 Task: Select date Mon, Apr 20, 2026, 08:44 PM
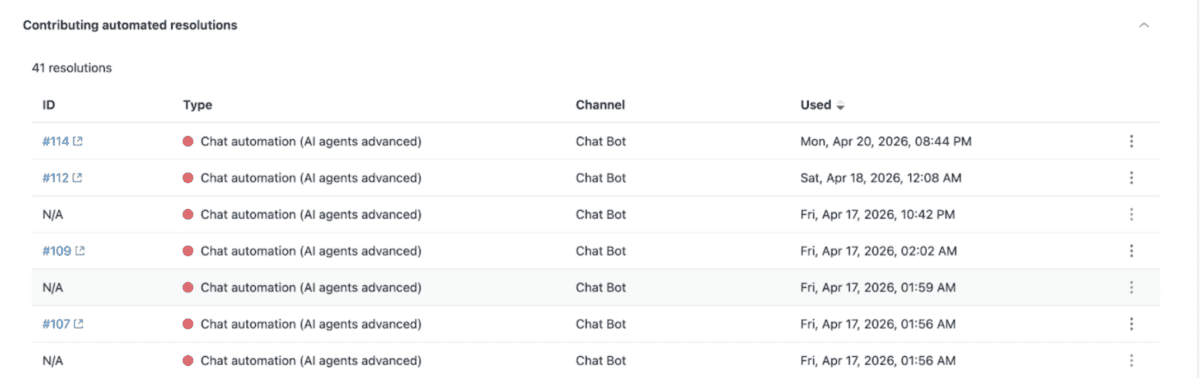(x=886, y=142)
